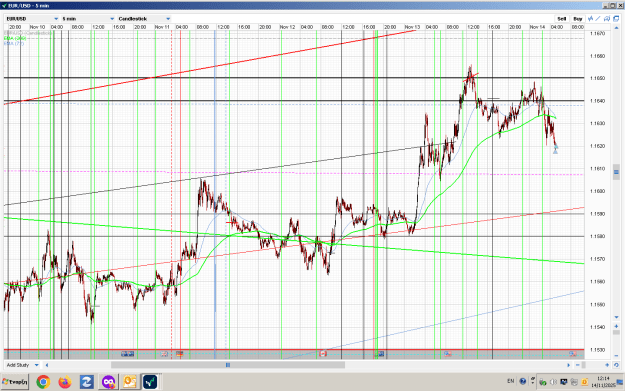The image size is (625, 391).
Task: Open the purple mask browser taskbar icon
Action: tap(108, 382)
